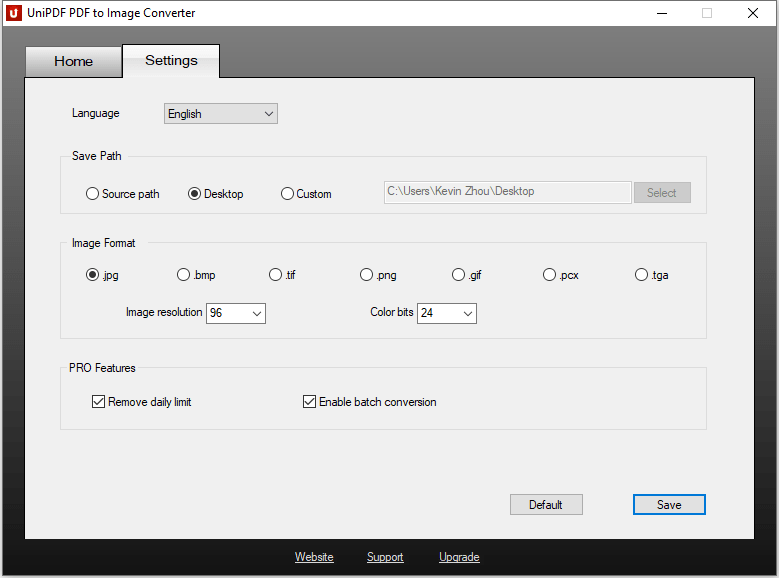Switch to the Home tab

click(74, 61)
